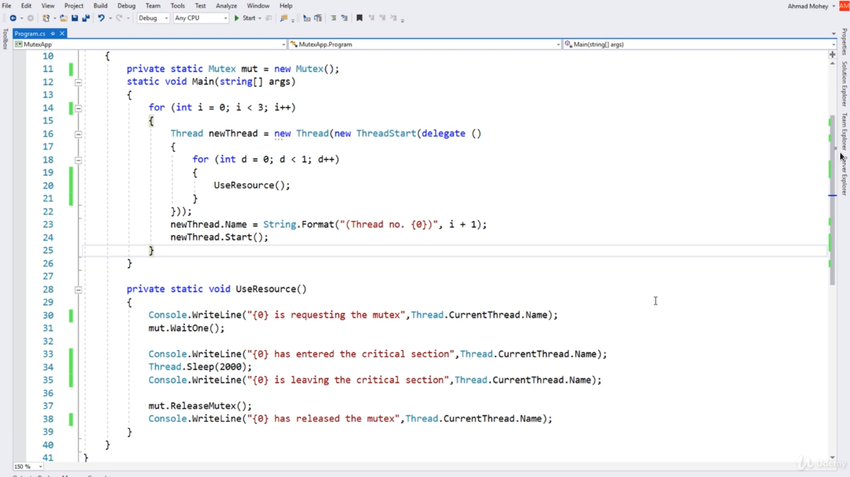Viewport: 850px width, 477px height.
Task: Open the Team Explorer side tab
Action: coord(844,131)
